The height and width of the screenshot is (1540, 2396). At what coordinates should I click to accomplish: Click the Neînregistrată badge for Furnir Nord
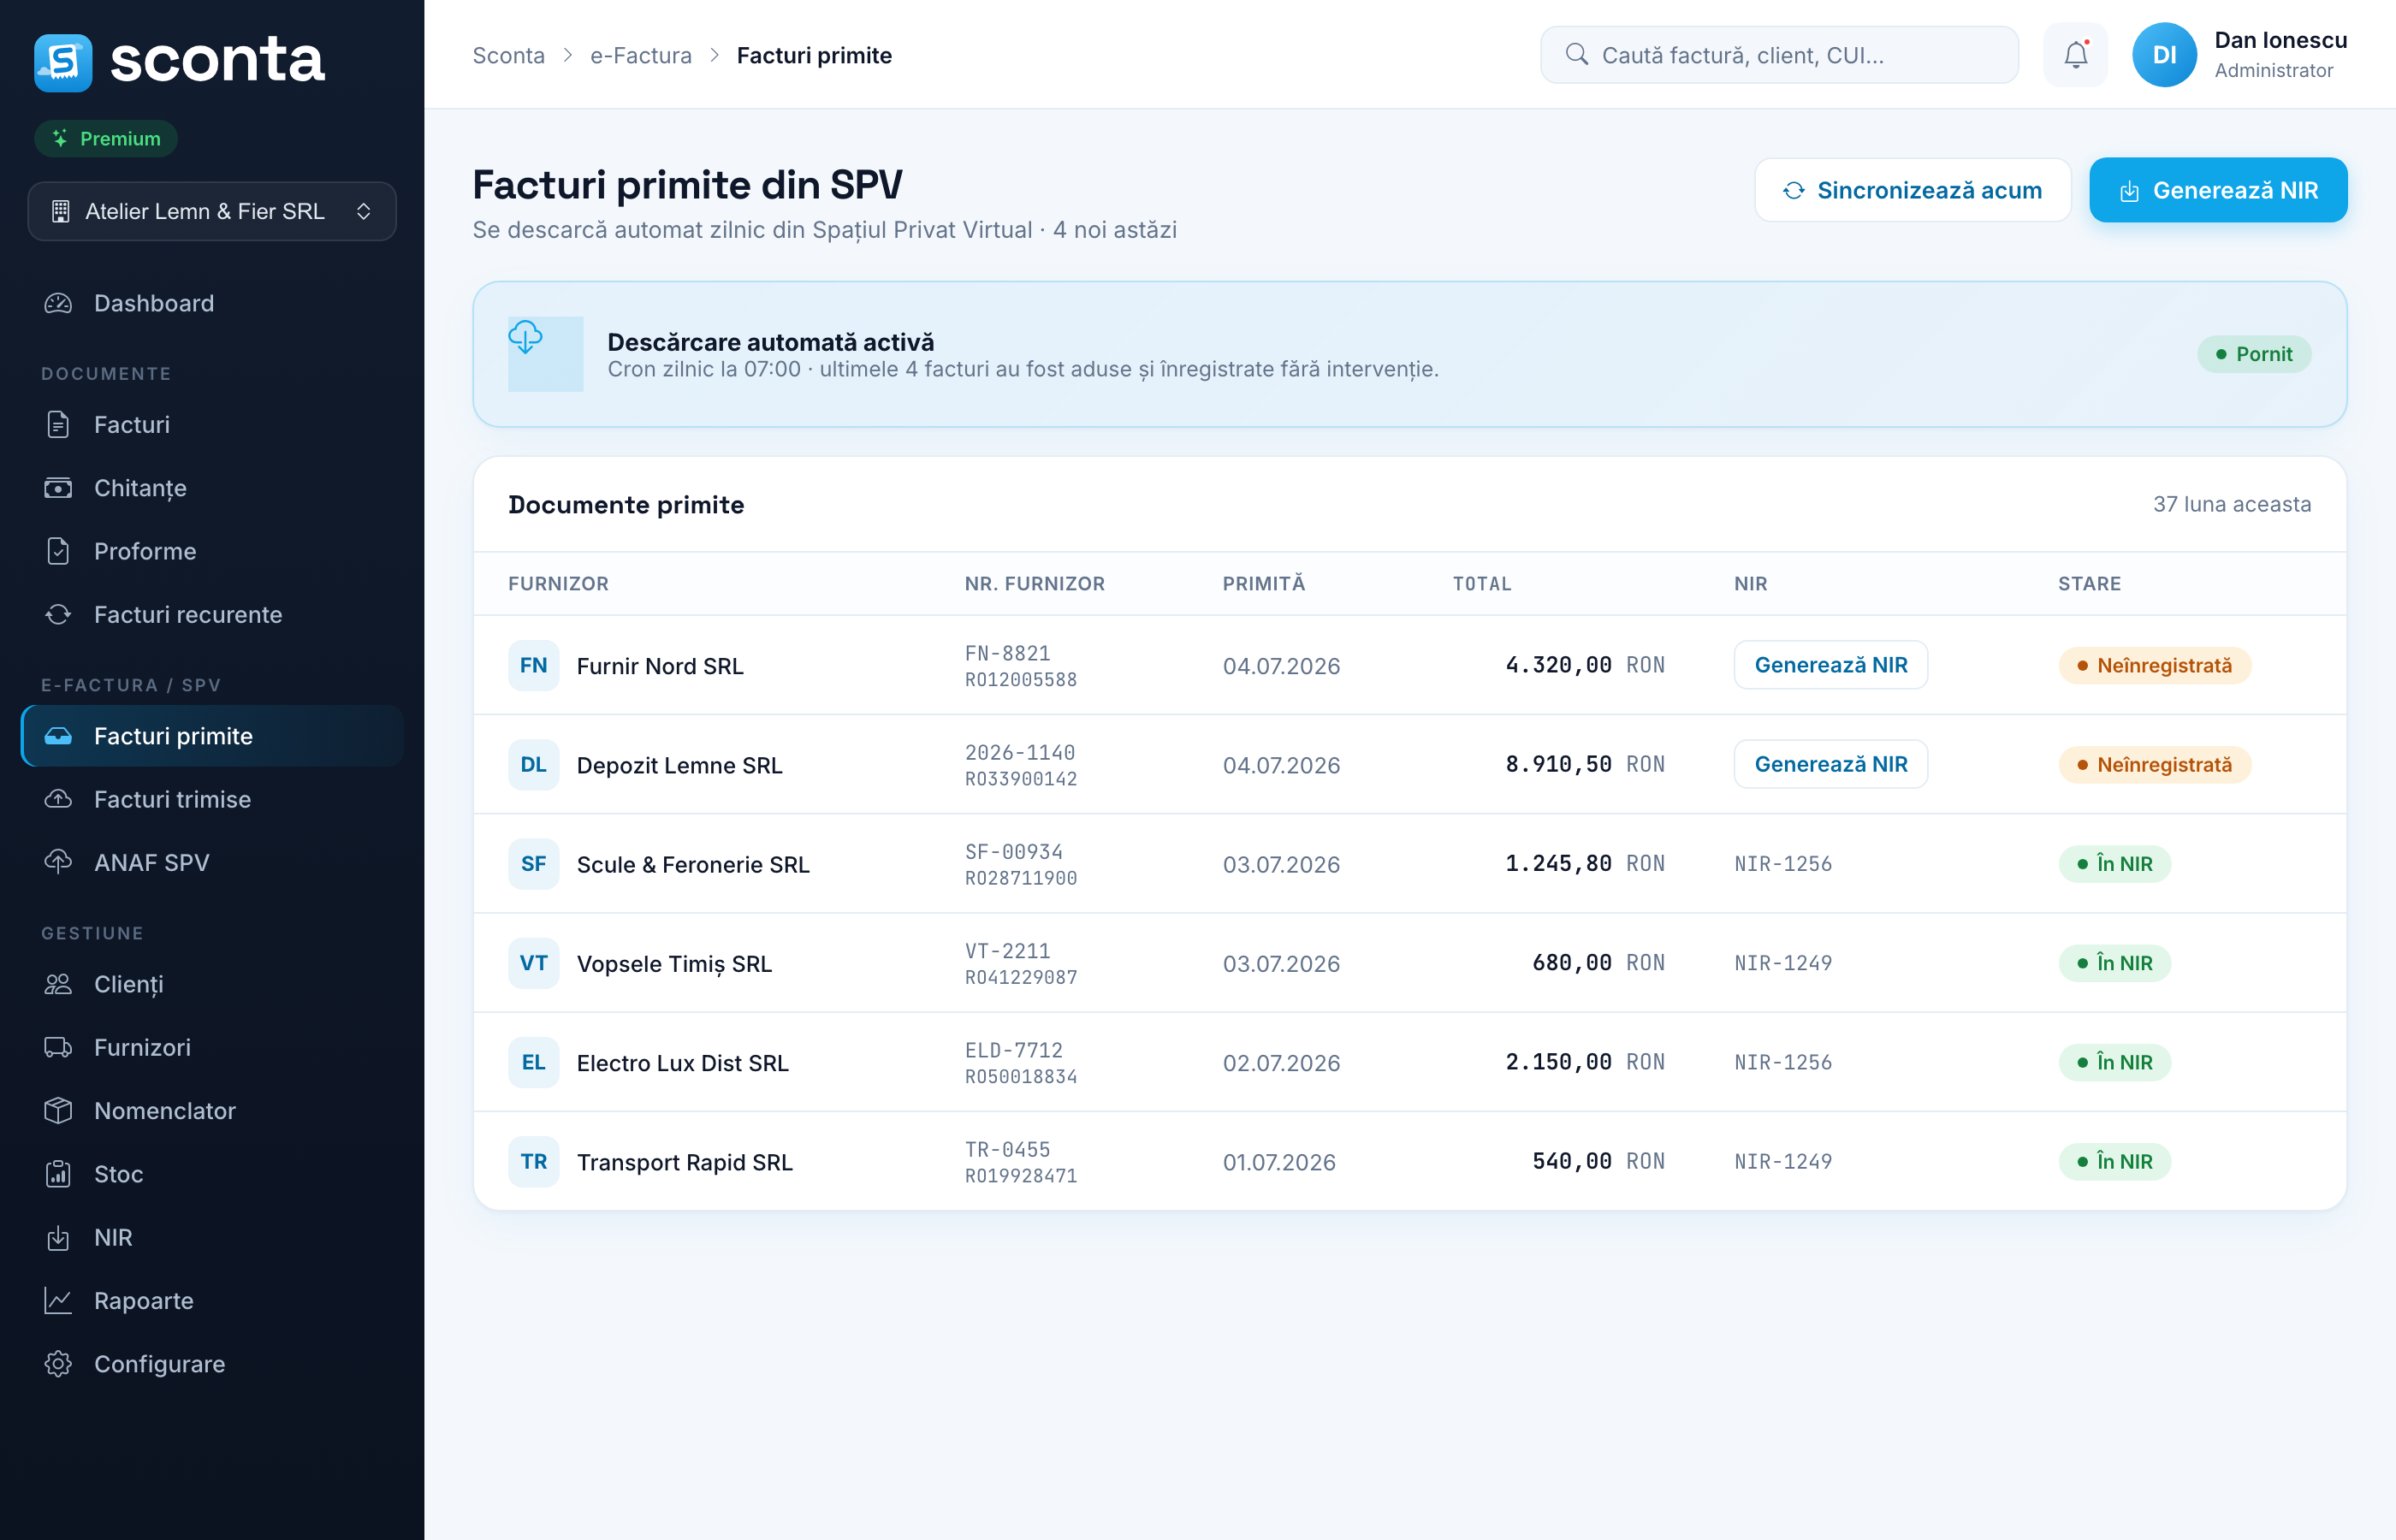click(x=2154, y=665)
